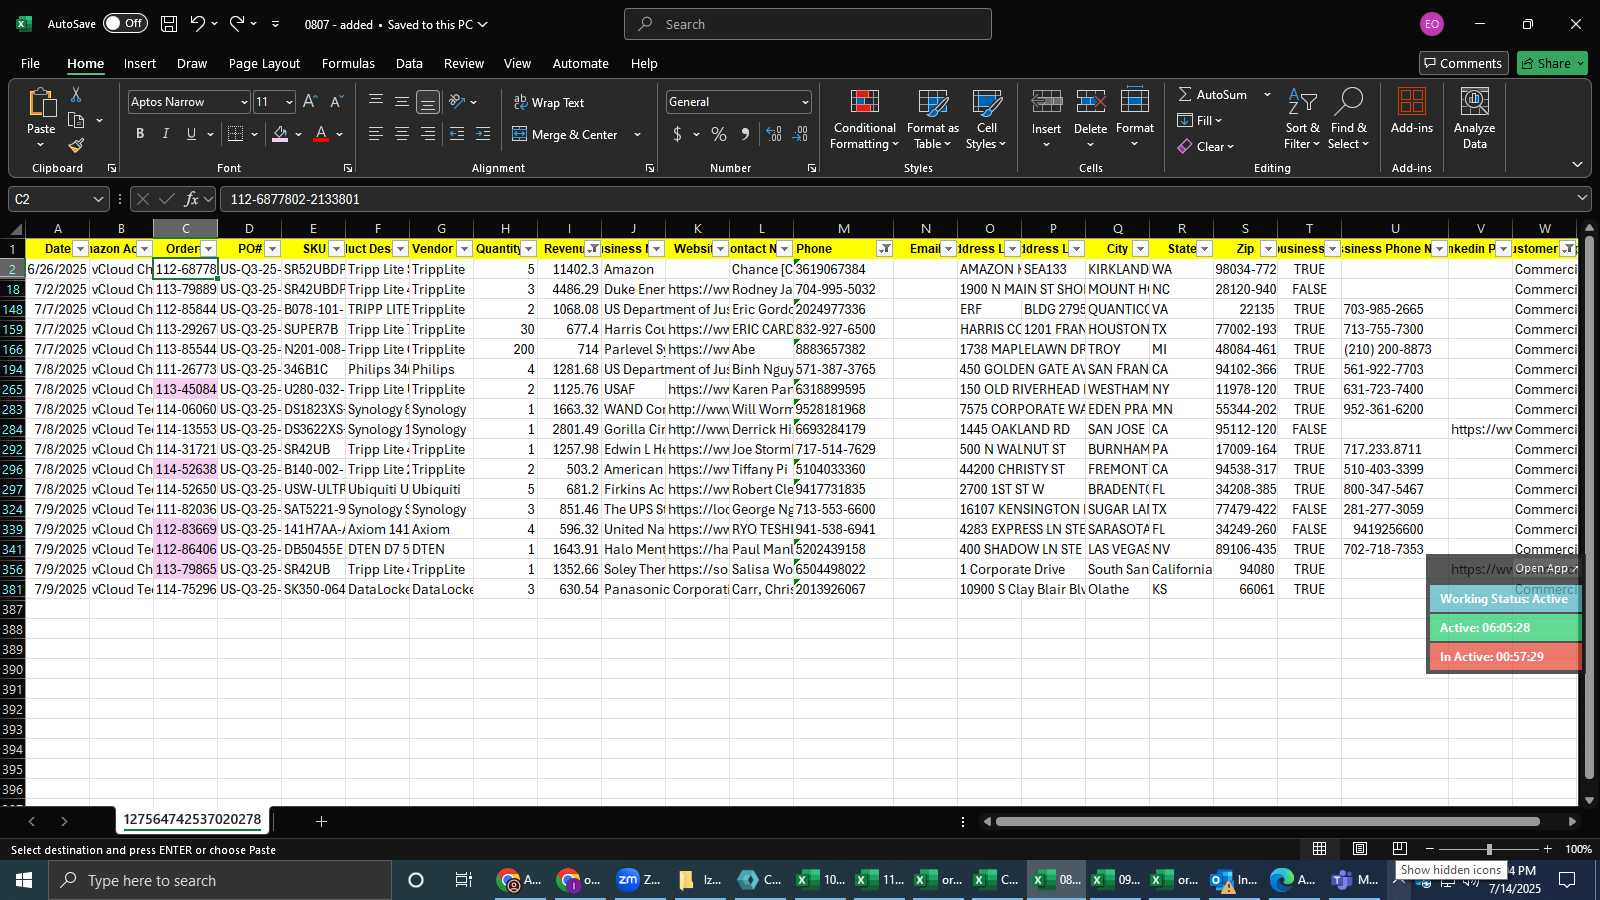Click the Cut scissors icon
The width and height of the screenshot is (1600, 900).
[x=76, y=94]
